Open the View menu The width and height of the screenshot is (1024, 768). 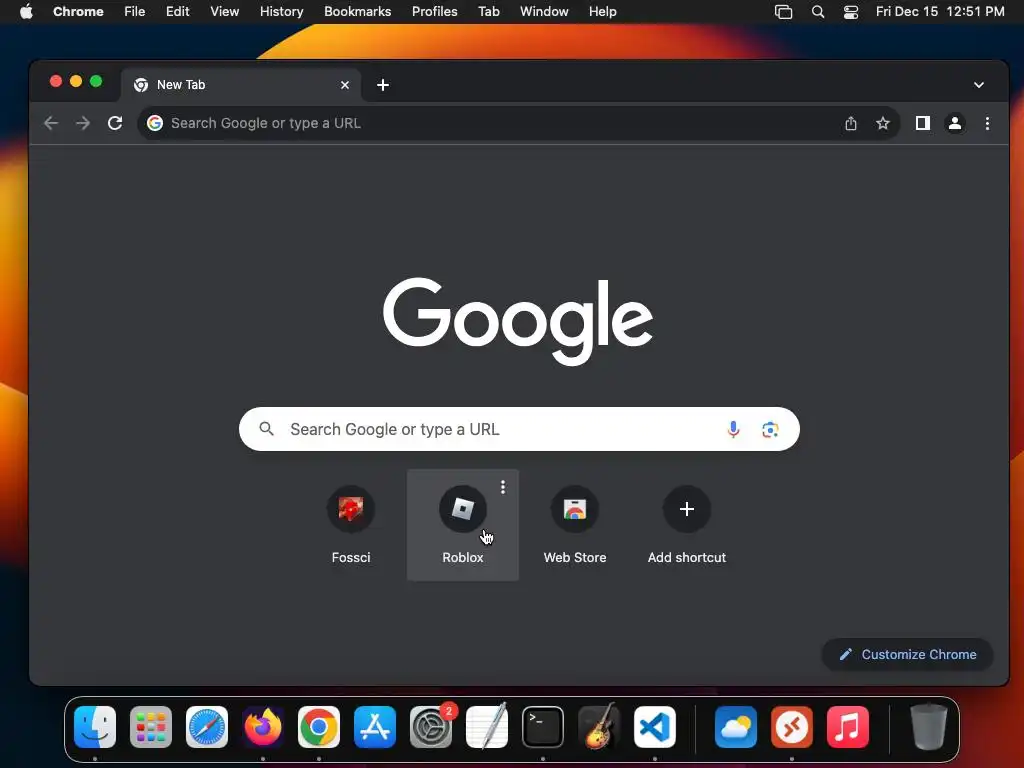point(224,11)
